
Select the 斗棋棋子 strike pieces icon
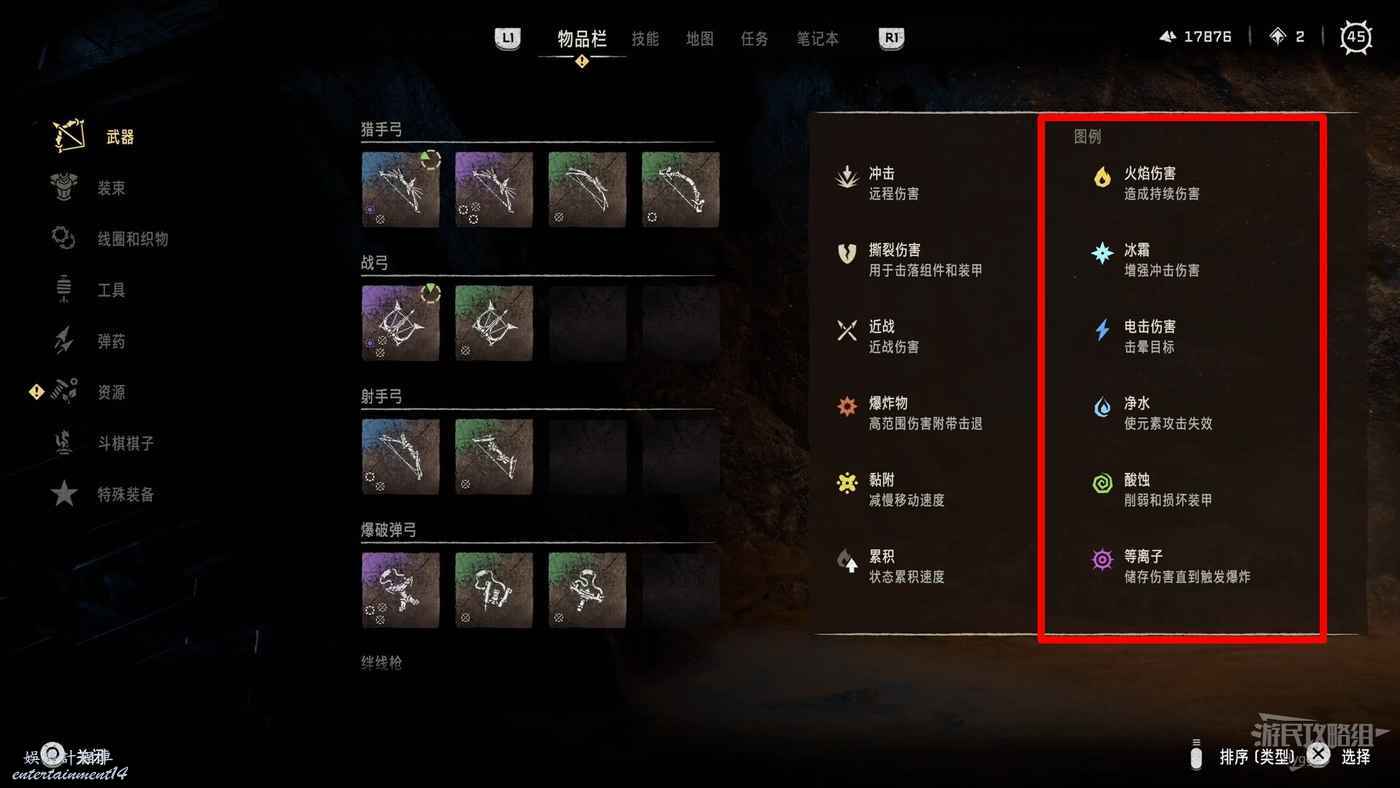coord(63,443)
